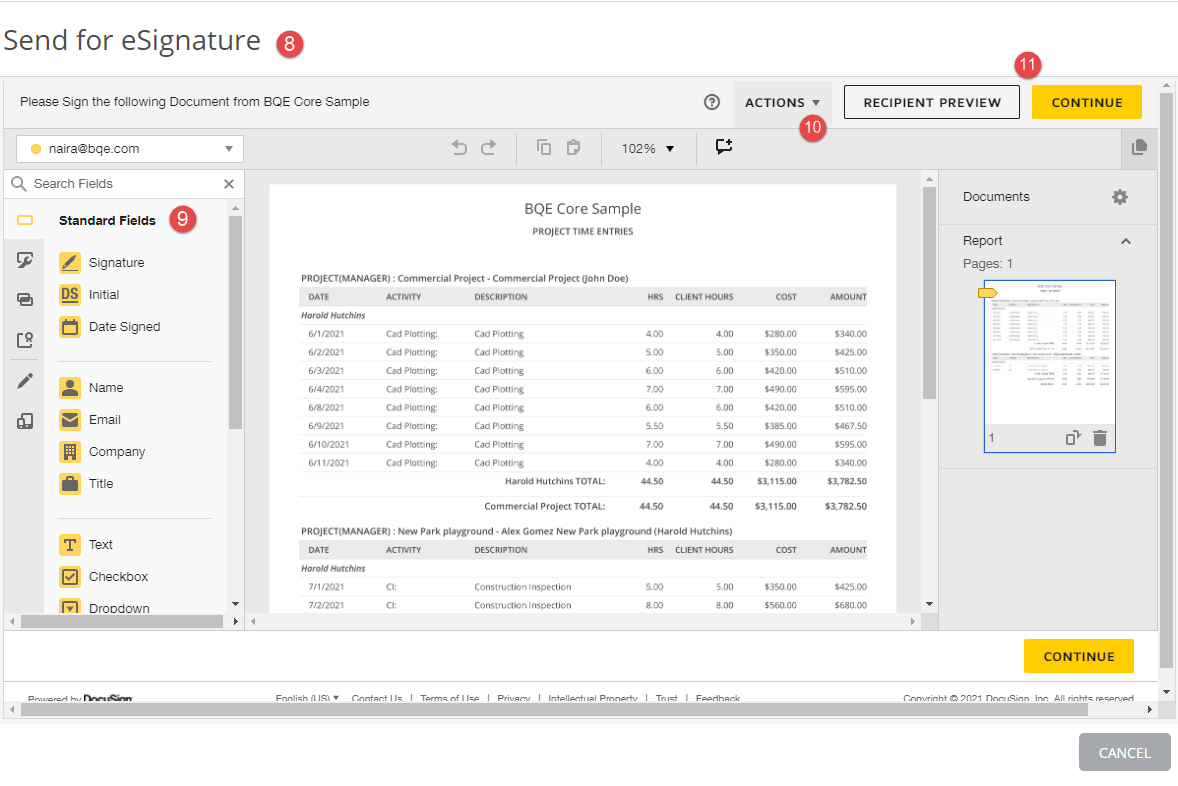Viewport: 1178px width, 786px height.
Task: Click the $467.50 amount cell
Action: 850,426
